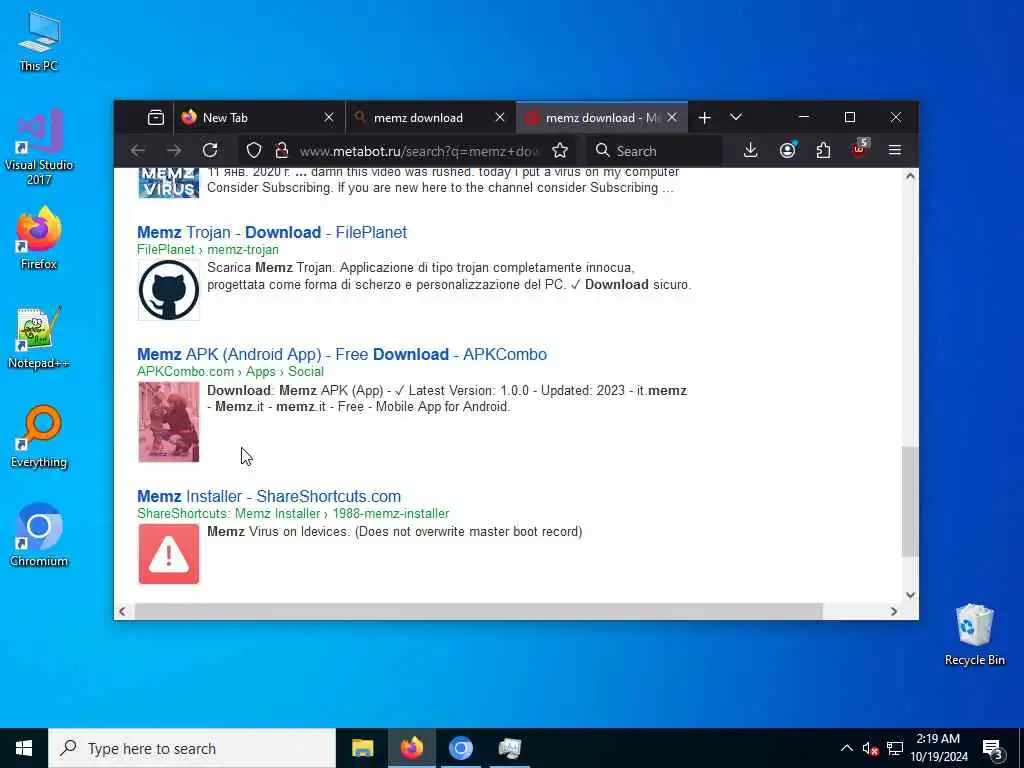Open the tracking protection shield icon
The height and width of the screenshot is (768, 1024).
click(x=254, y=151)
